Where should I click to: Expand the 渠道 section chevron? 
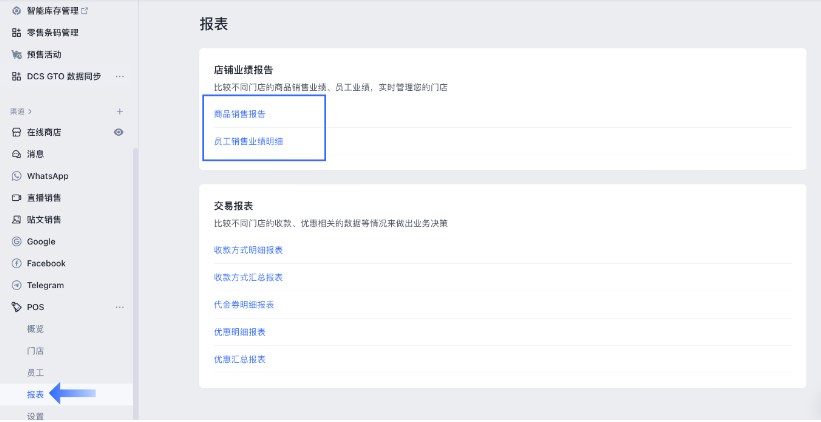click(30, 111)
